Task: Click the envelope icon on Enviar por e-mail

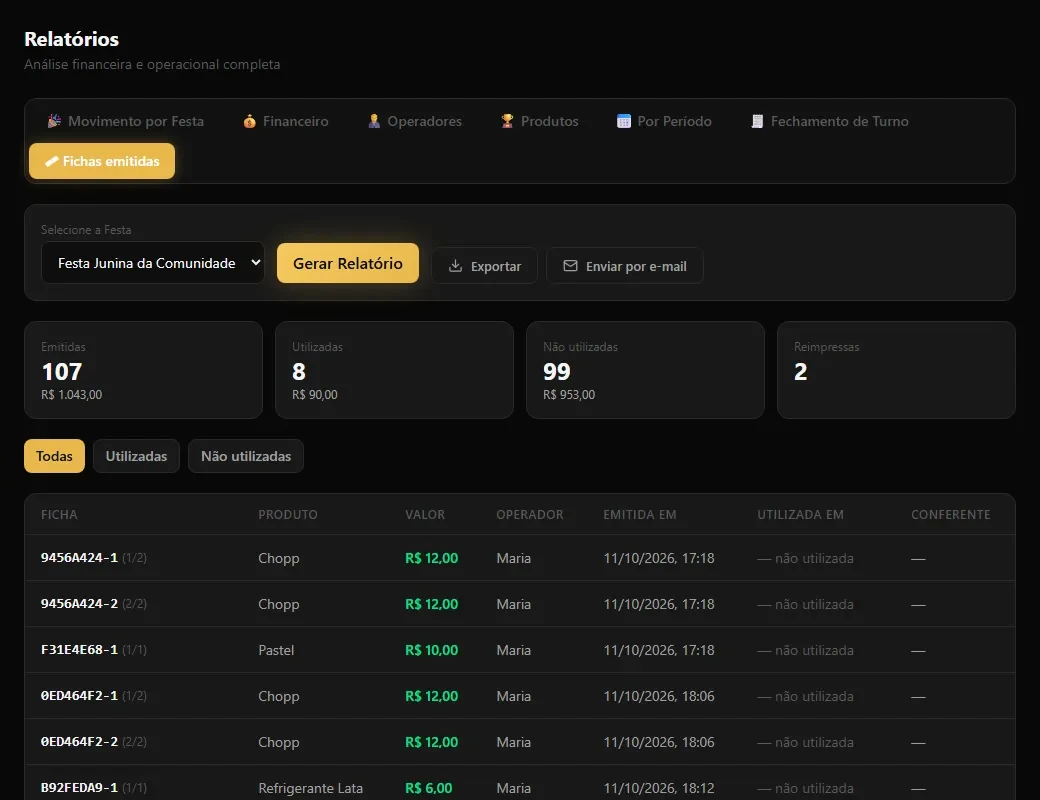Action: click(x=570, y=265)
